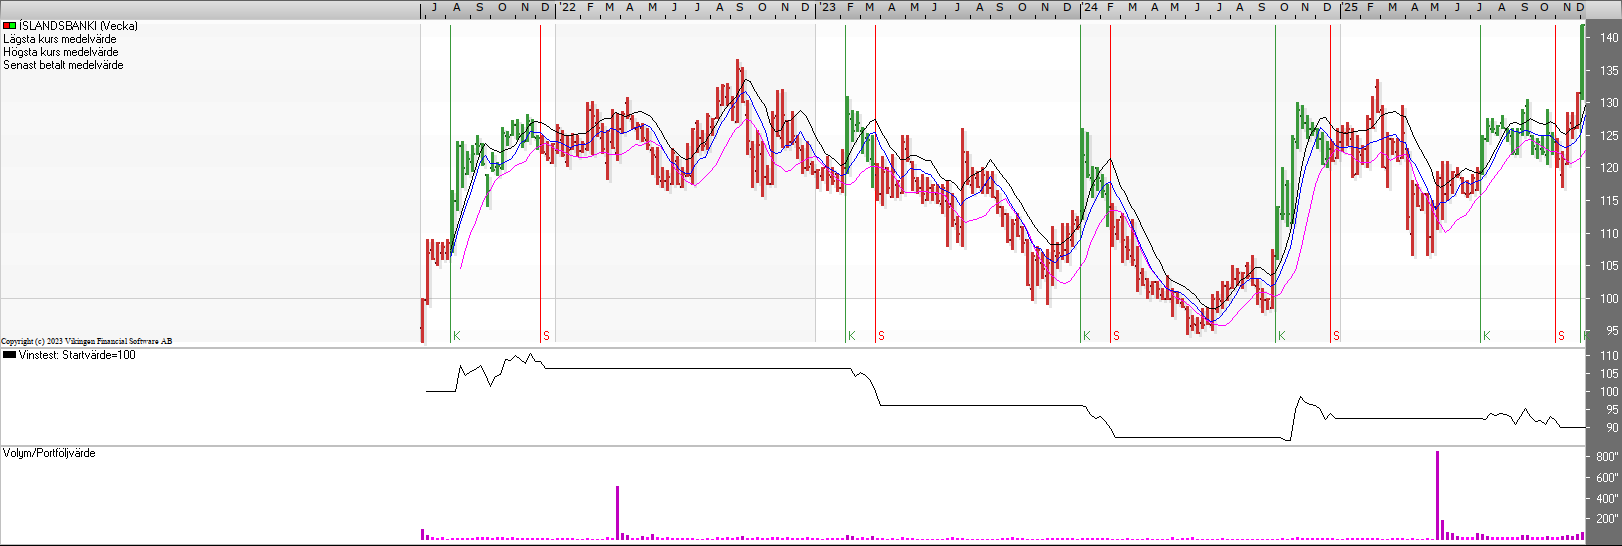Image resolution: width=1622 pixels, height=546 pixels.
Task: Click the Vinstest: Startvärde=100 label
Action: coord(77,355)
